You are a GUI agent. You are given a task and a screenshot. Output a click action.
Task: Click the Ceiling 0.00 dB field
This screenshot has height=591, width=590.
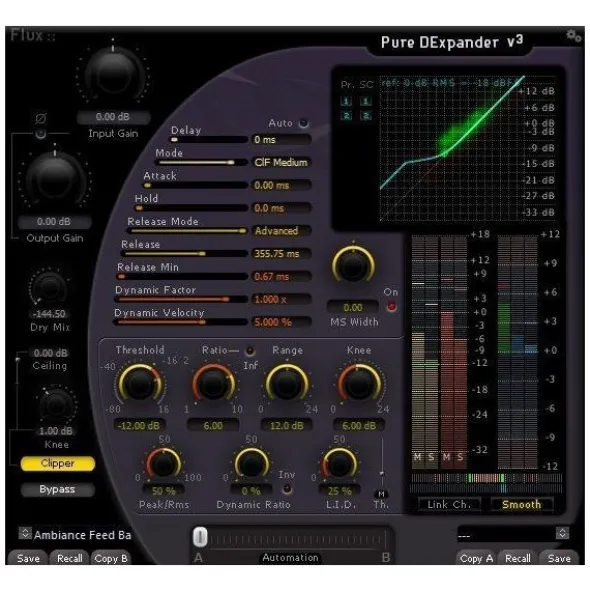tap(51, 353)
